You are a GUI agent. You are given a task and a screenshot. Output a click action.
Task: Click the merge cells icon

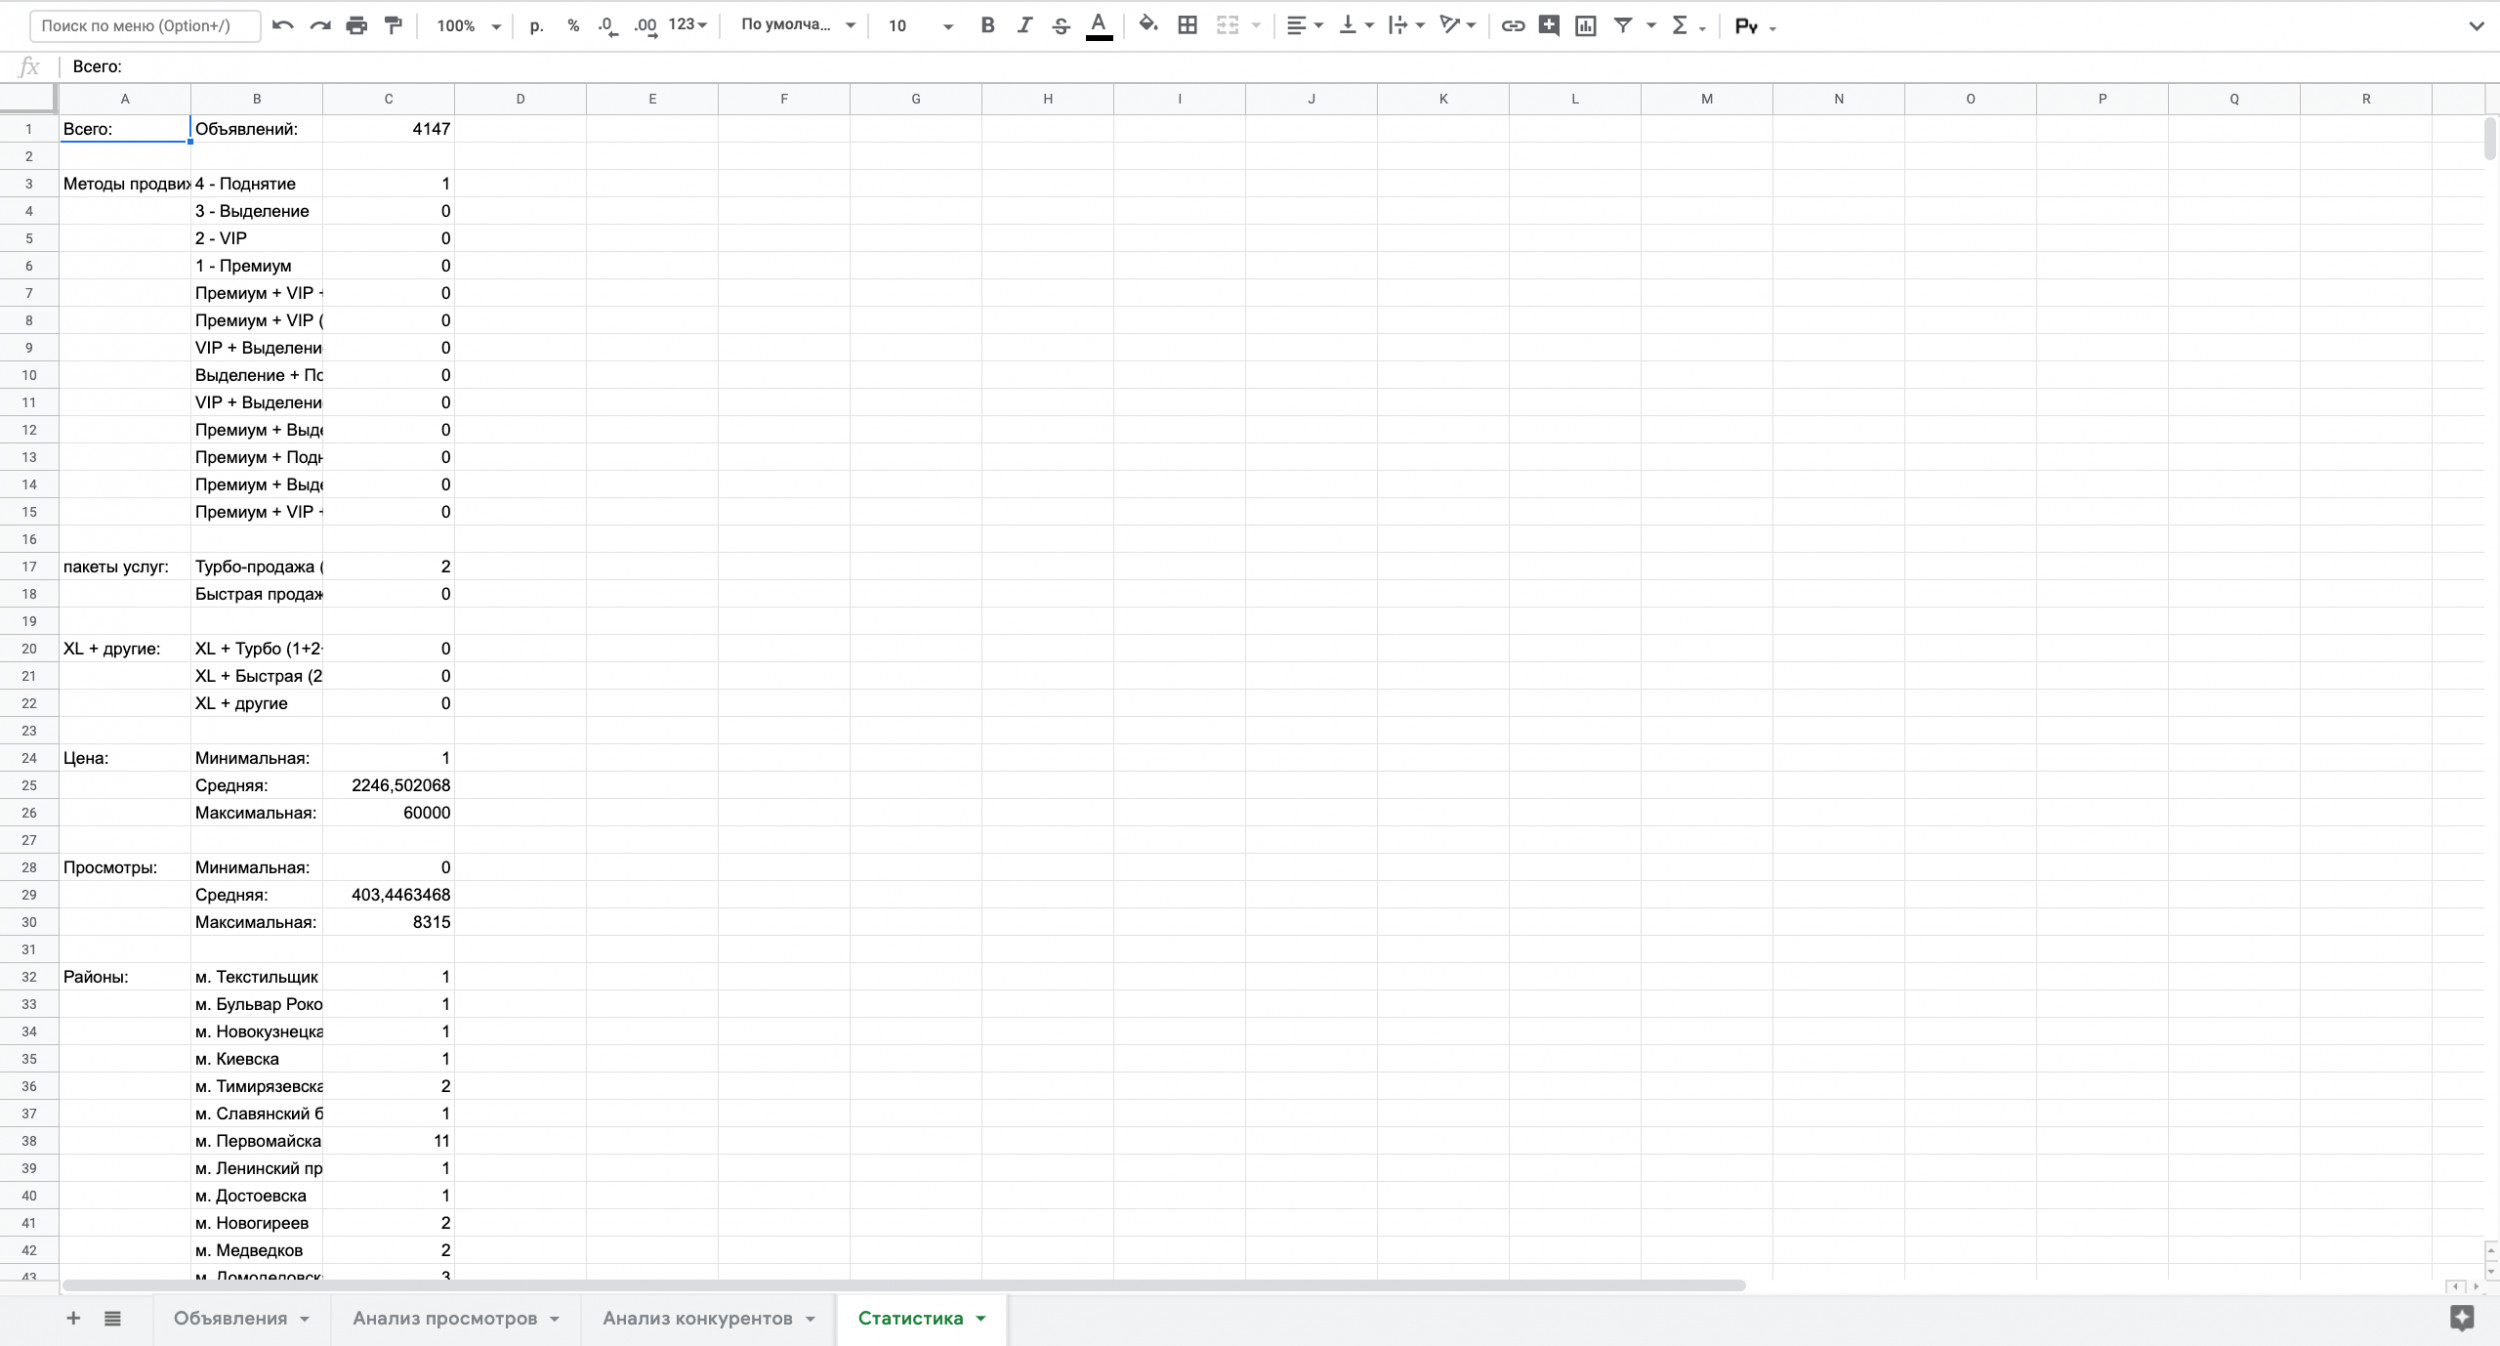click(1227, 26)
